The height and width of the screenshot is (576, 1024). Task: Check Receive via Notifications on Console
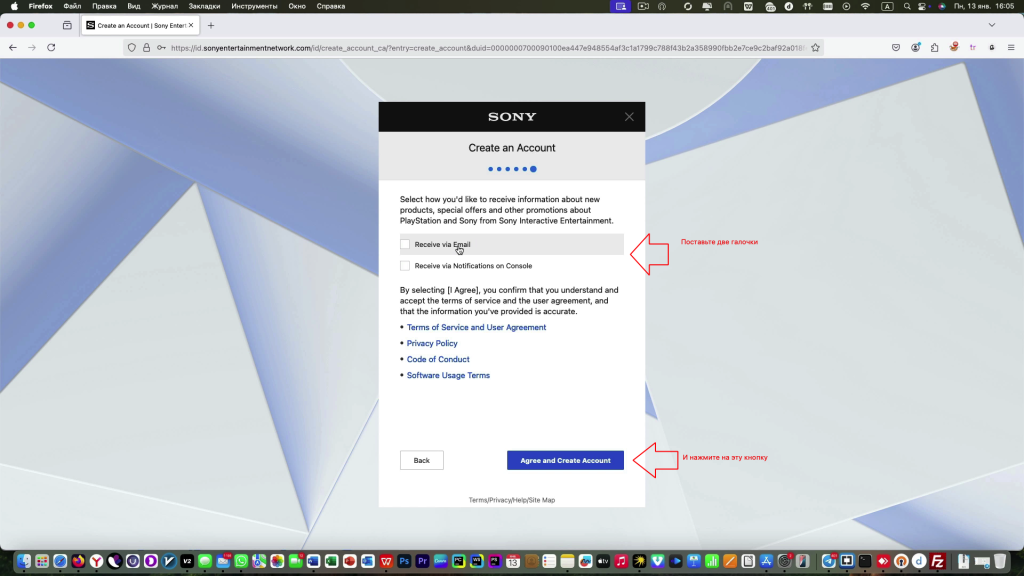coord(405,266)
